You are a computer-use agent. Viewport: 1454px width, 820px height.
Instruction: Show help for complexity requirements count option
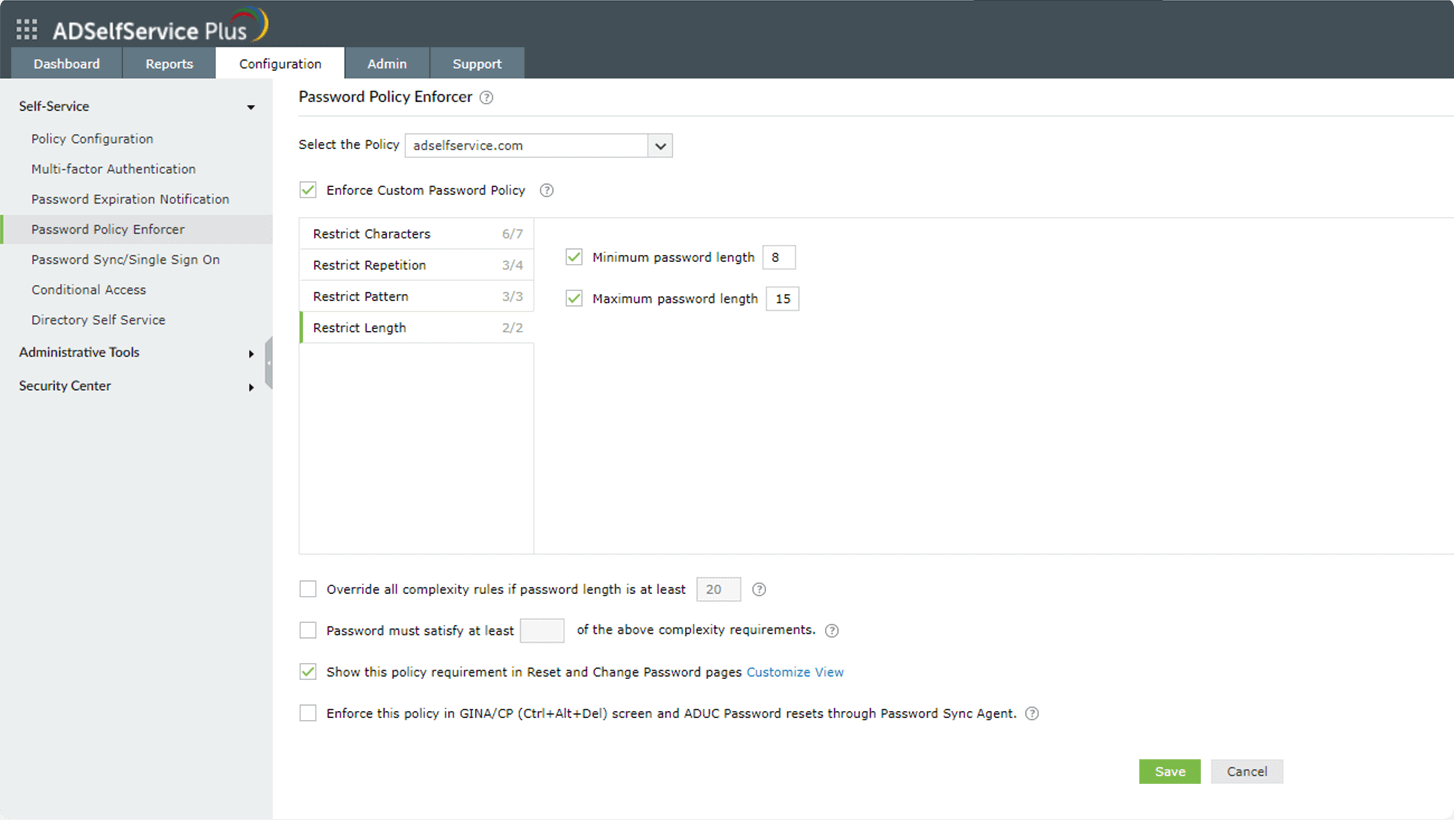832,631
